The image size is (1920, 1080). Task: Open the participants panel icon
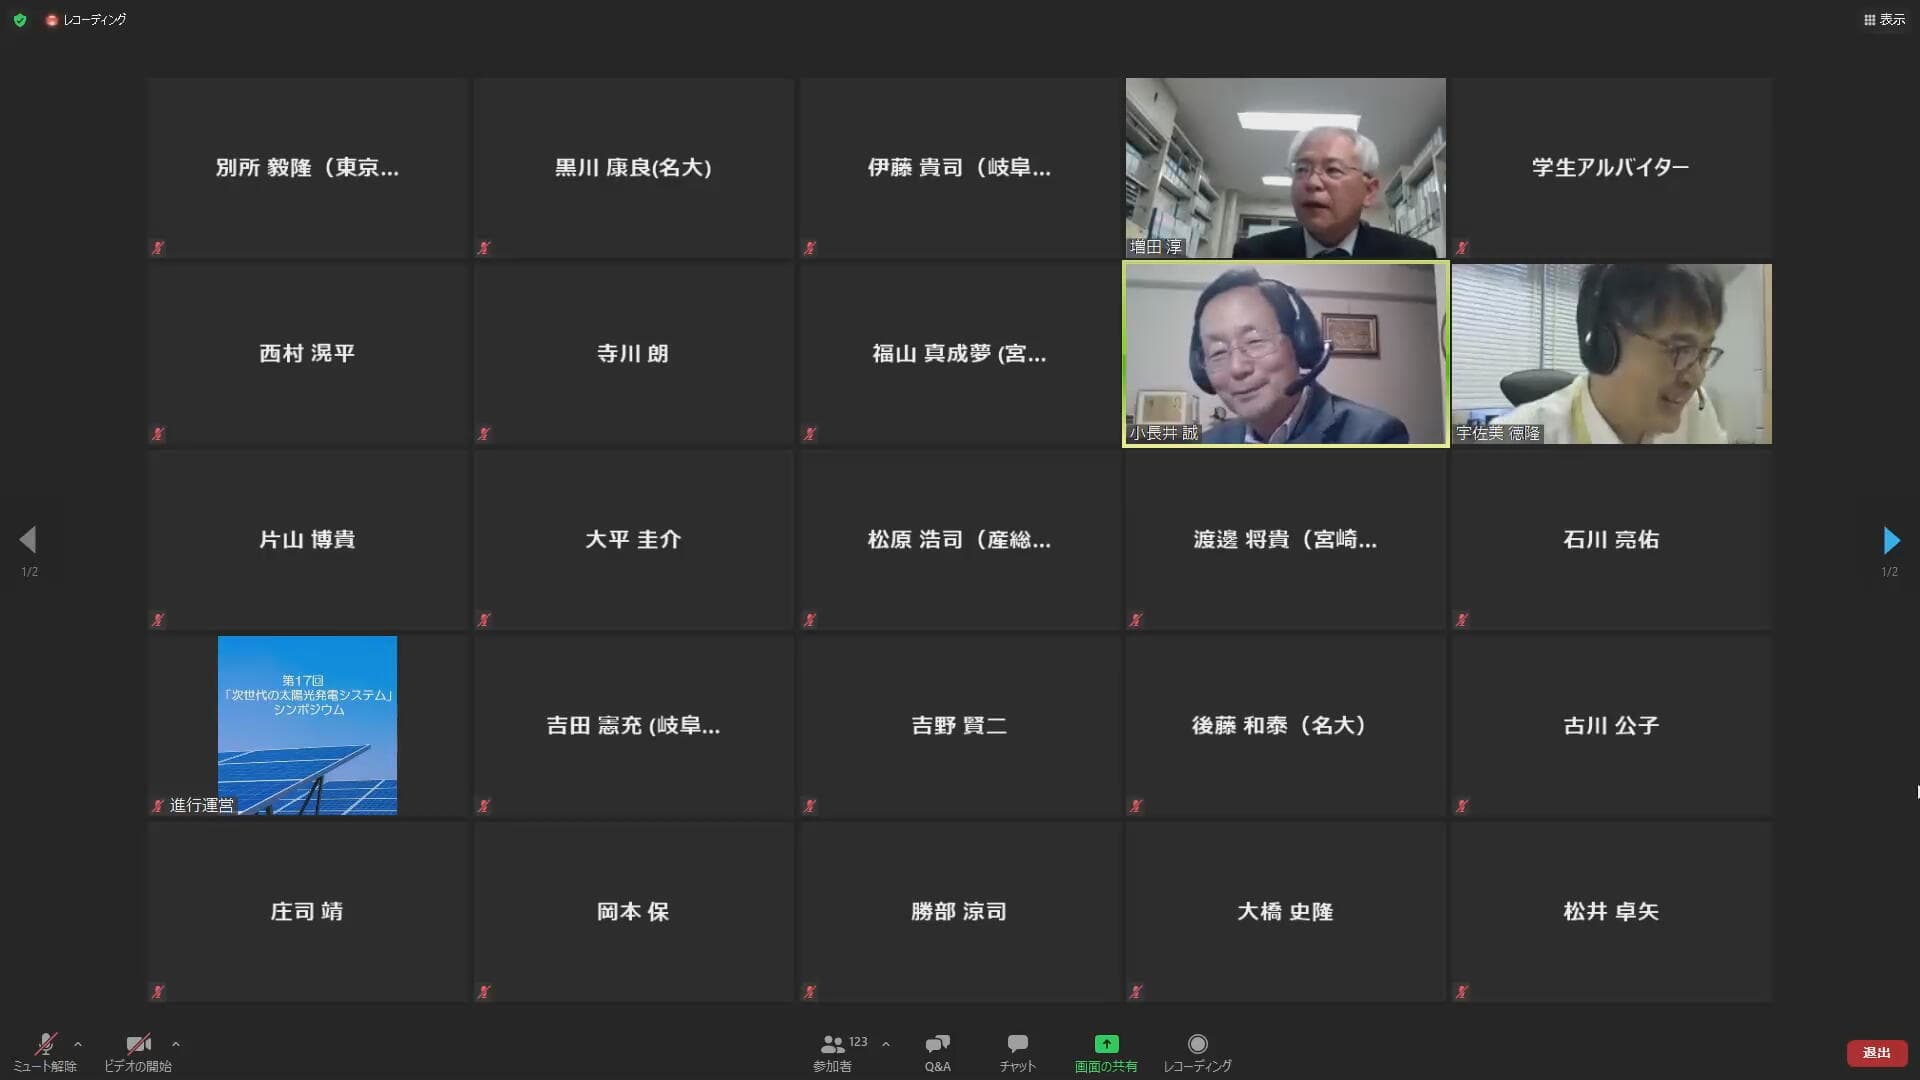click(x=832, y=1045)
